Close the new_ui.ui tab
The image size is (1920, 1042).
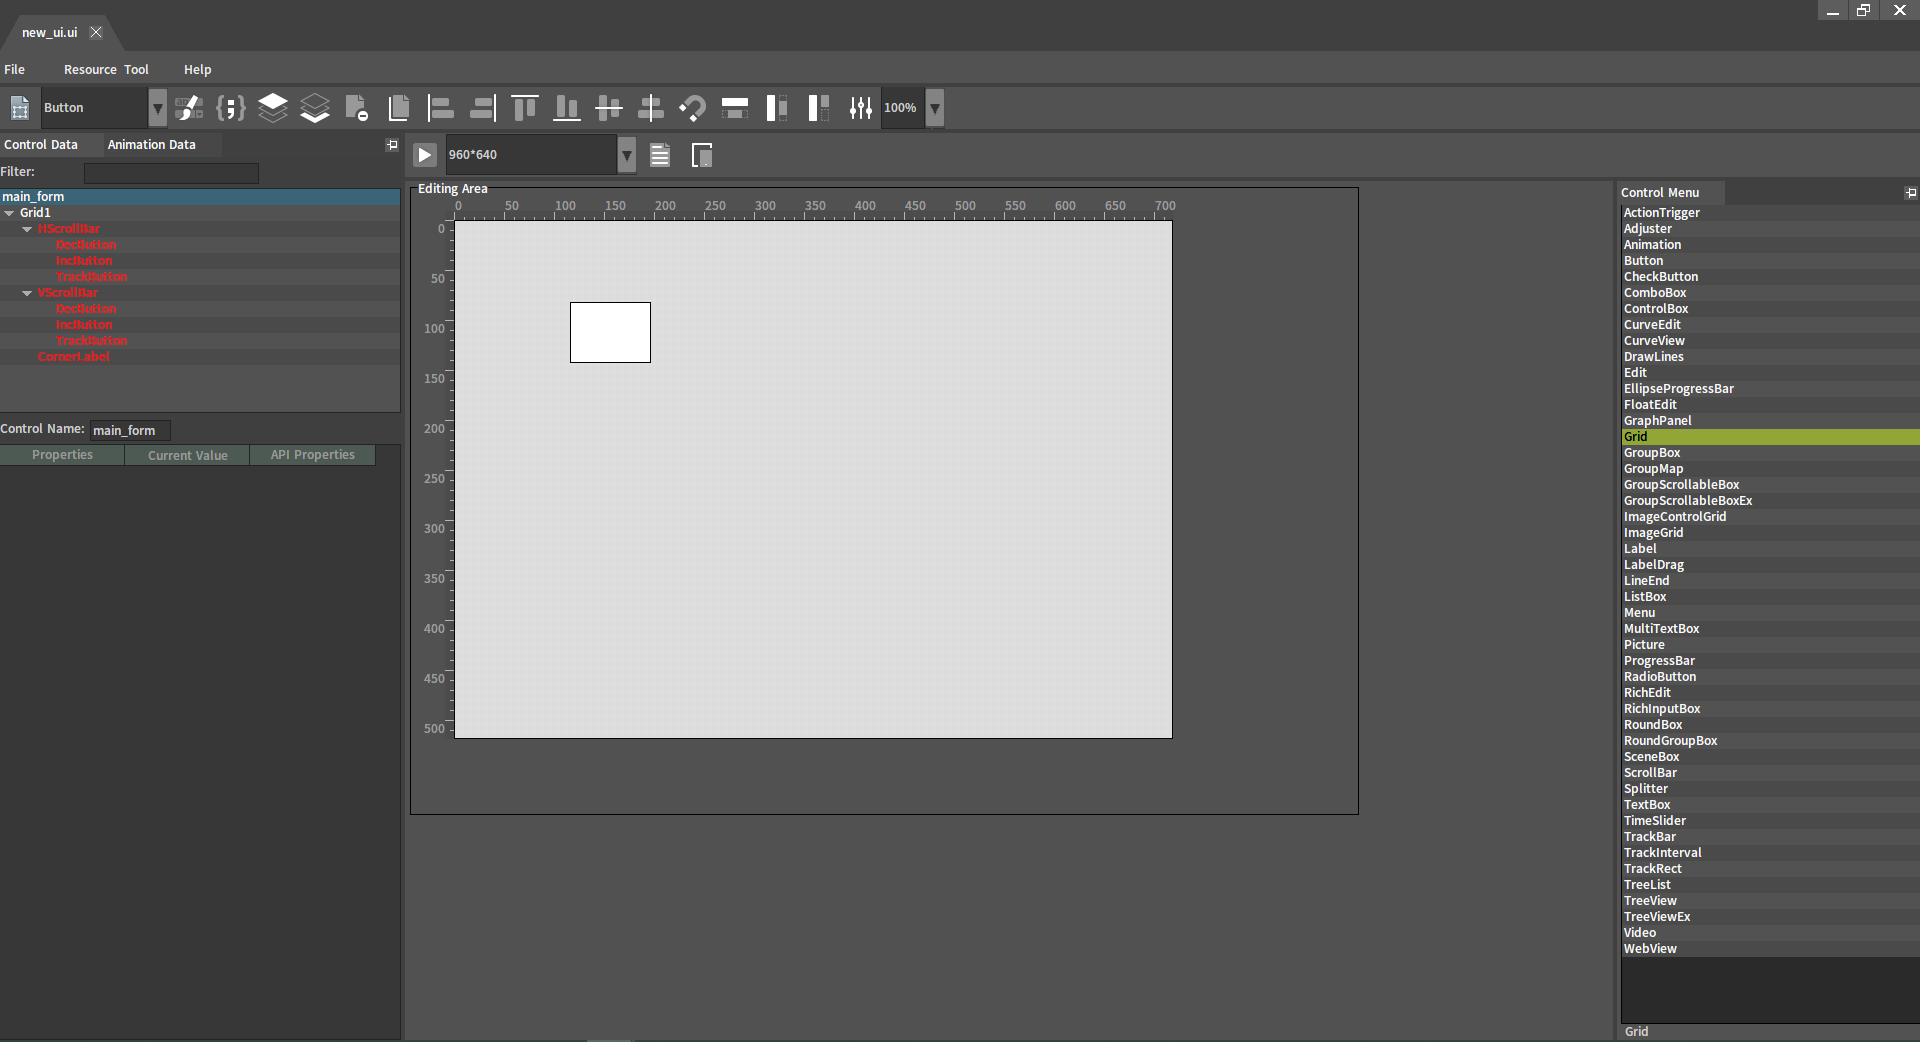click(x=96, y=32)
